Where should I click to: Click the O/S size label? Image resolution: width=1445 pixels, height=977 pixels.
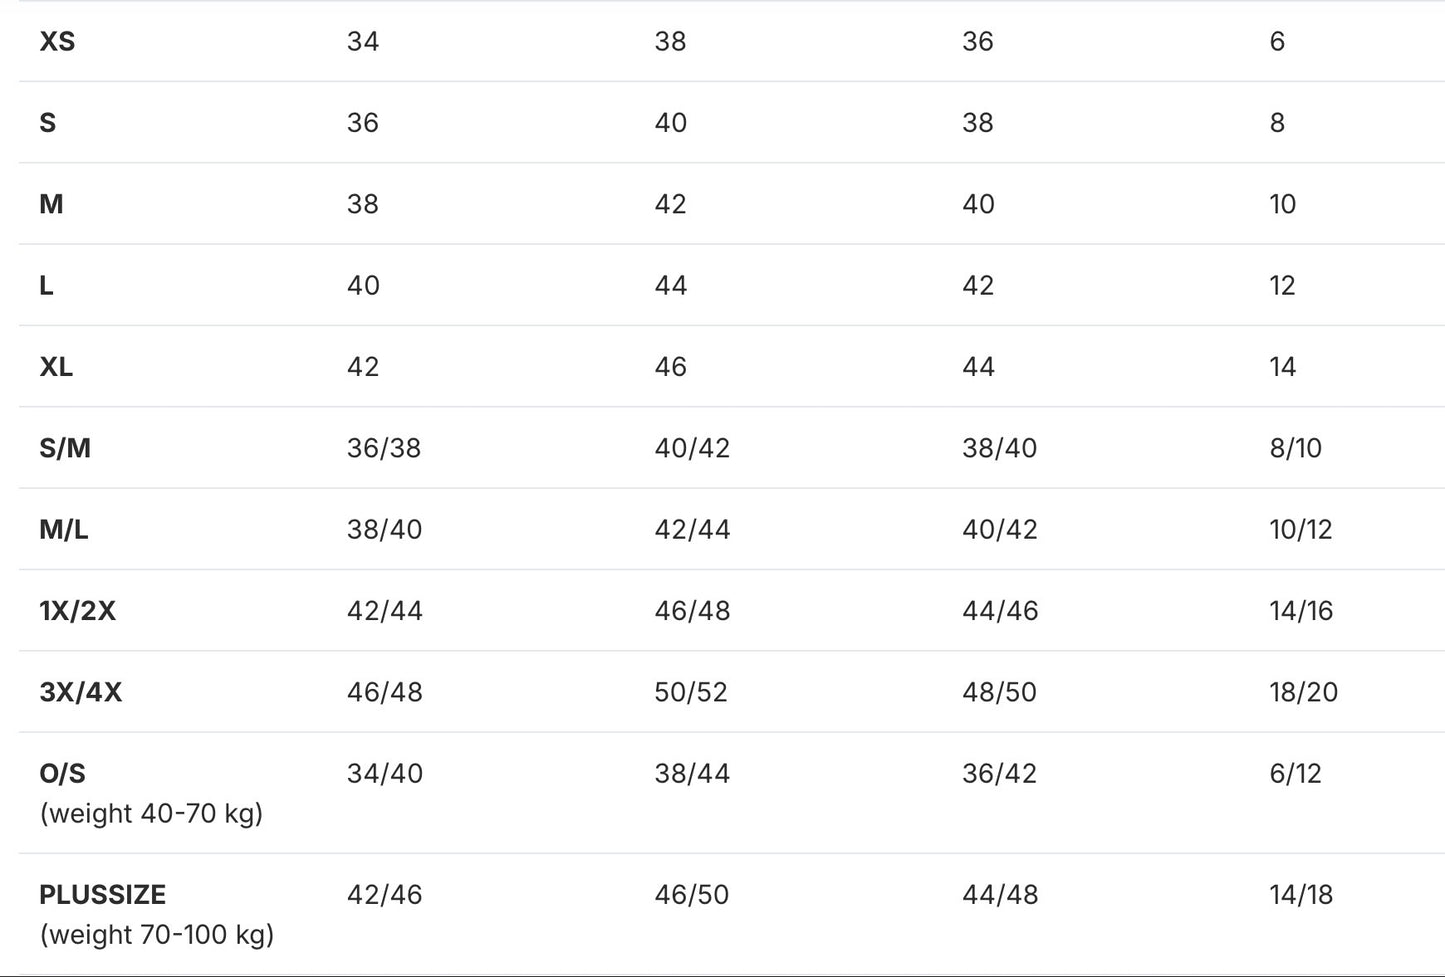[63, 773]
